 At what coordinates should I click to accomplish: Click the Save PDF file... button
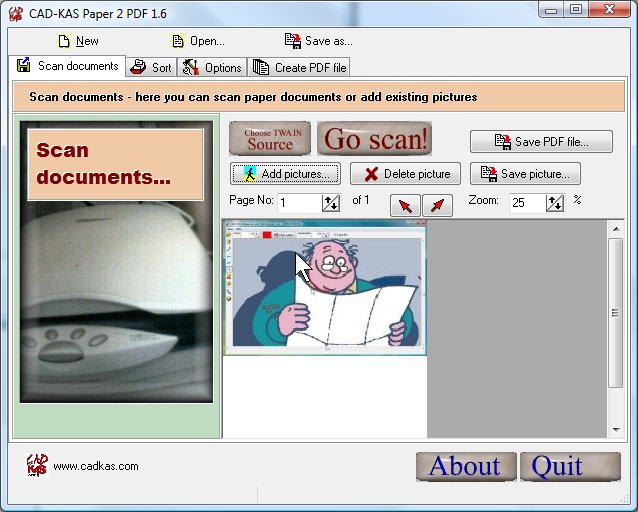(541, 142)
